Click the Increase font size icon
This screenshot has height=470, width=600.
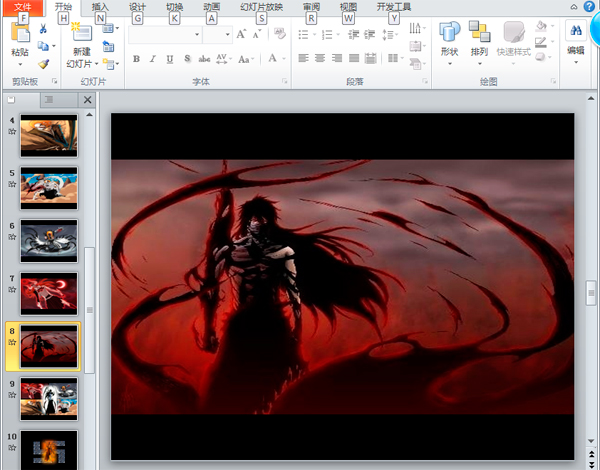tap(241, 34)
